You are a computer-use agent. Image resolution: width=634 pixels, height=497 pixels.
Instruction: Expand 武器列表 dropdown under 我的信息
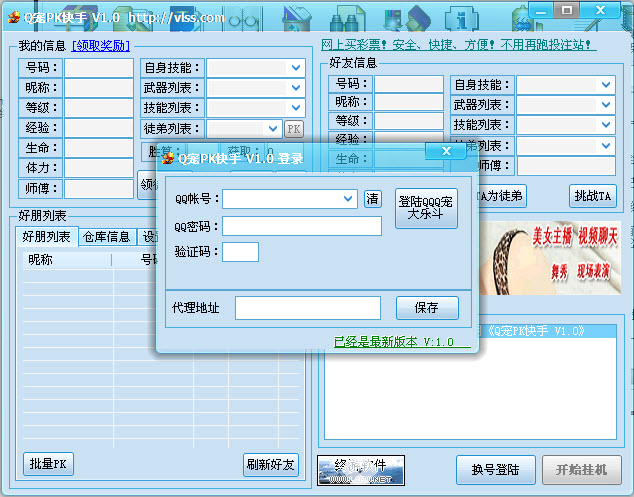pos(296,87)
